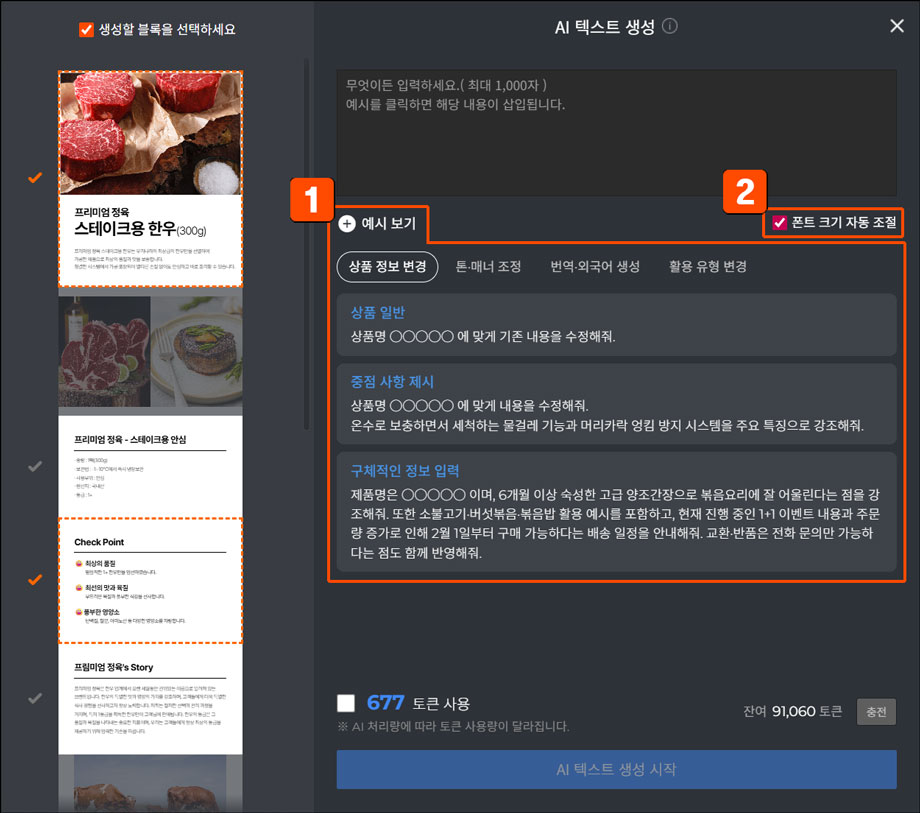Click into the prompt text input area

(615, 132)
